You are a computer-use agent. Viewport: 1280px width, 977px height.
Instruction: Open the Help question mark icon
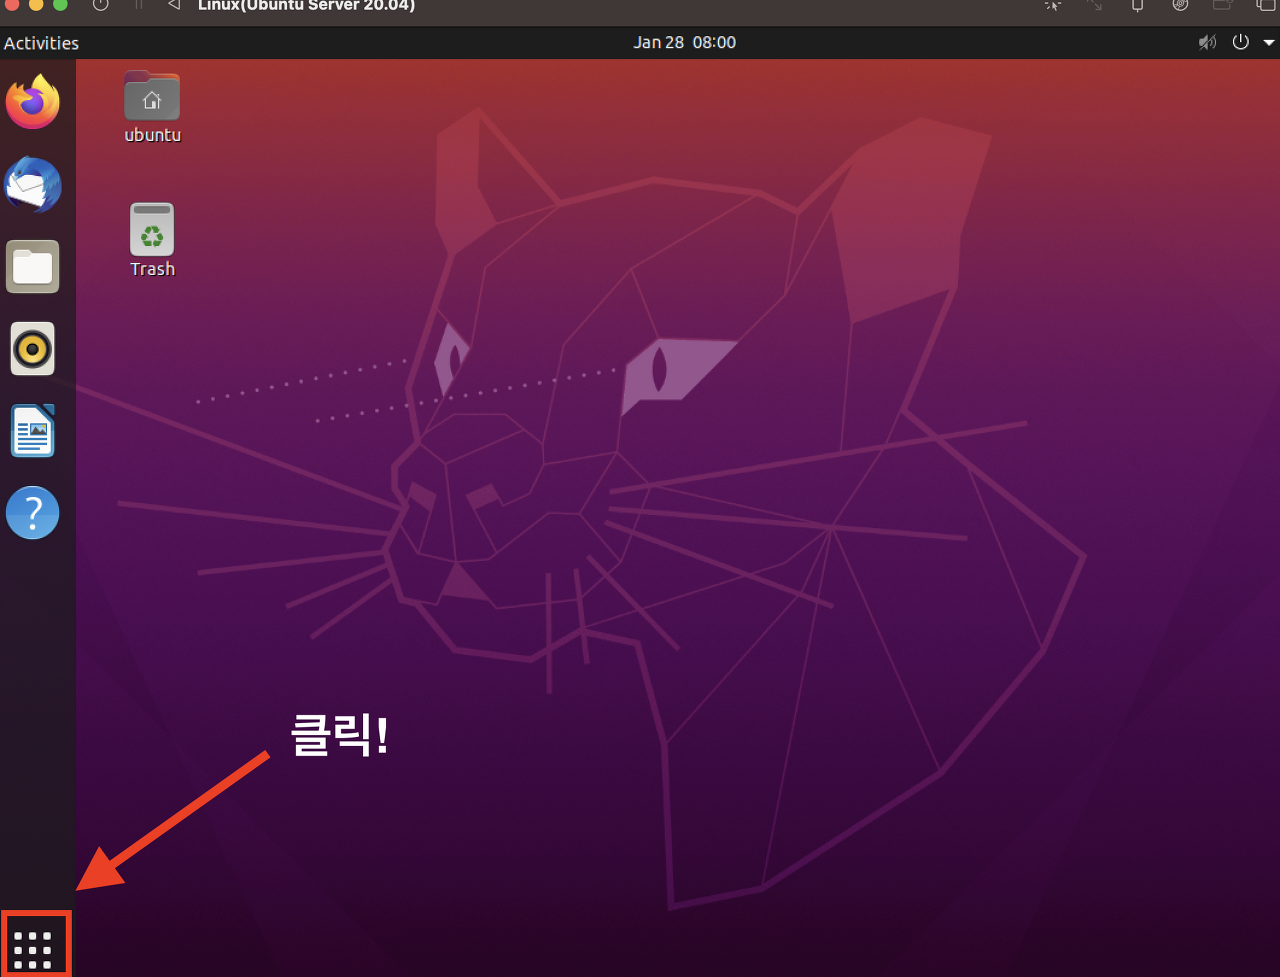click(33, 513)
